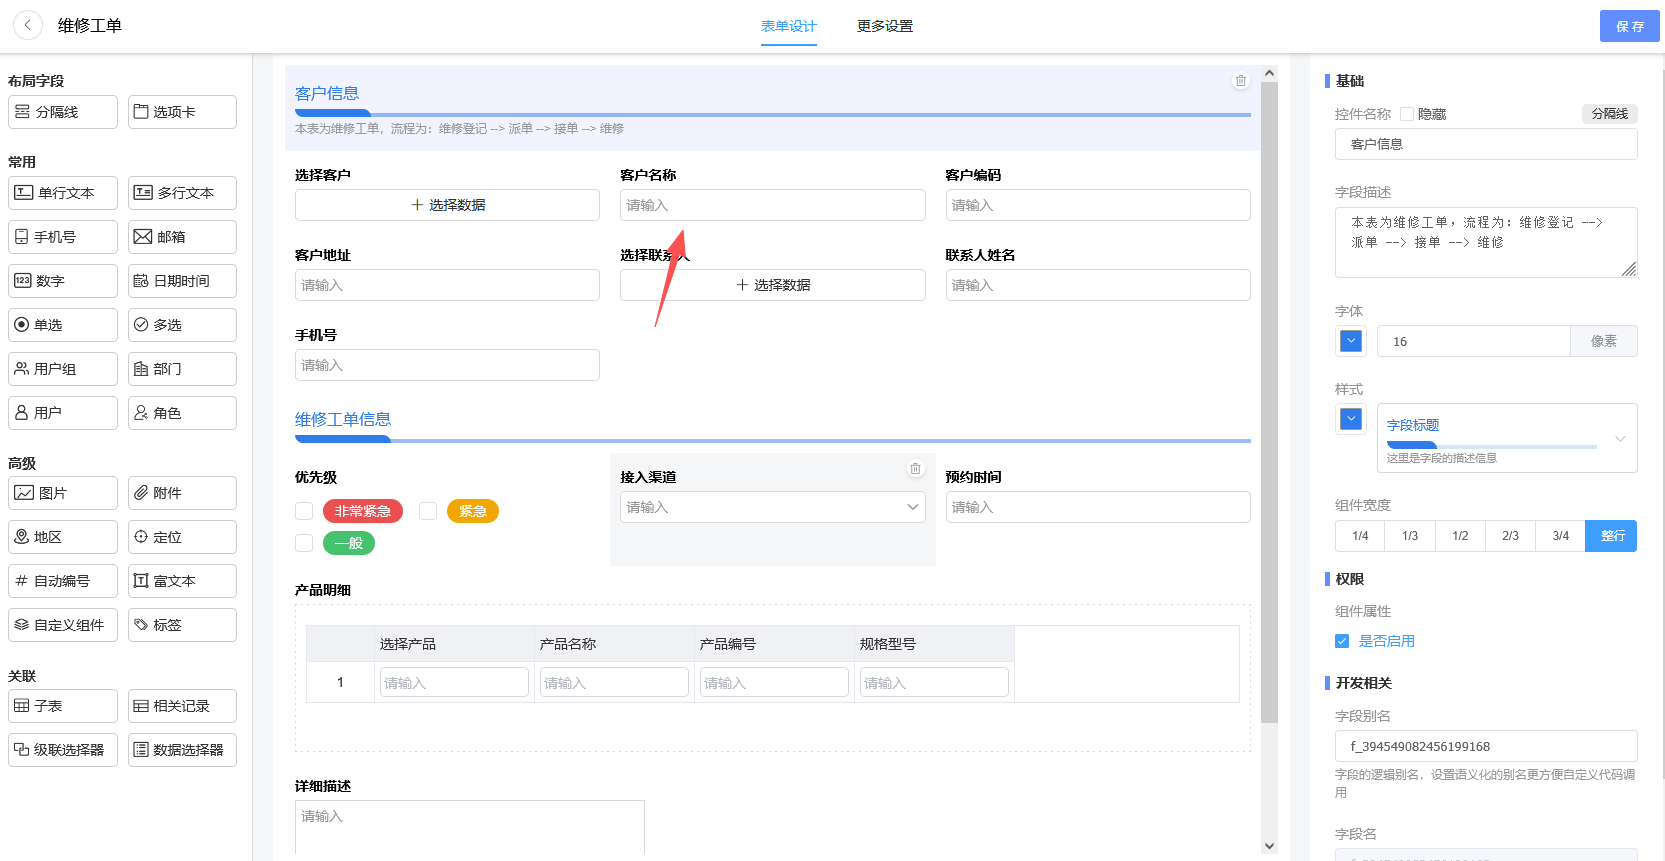Add a 数据选择器 data selector
This screenshot has width=1665, height=861.
(x=182, y=750)
